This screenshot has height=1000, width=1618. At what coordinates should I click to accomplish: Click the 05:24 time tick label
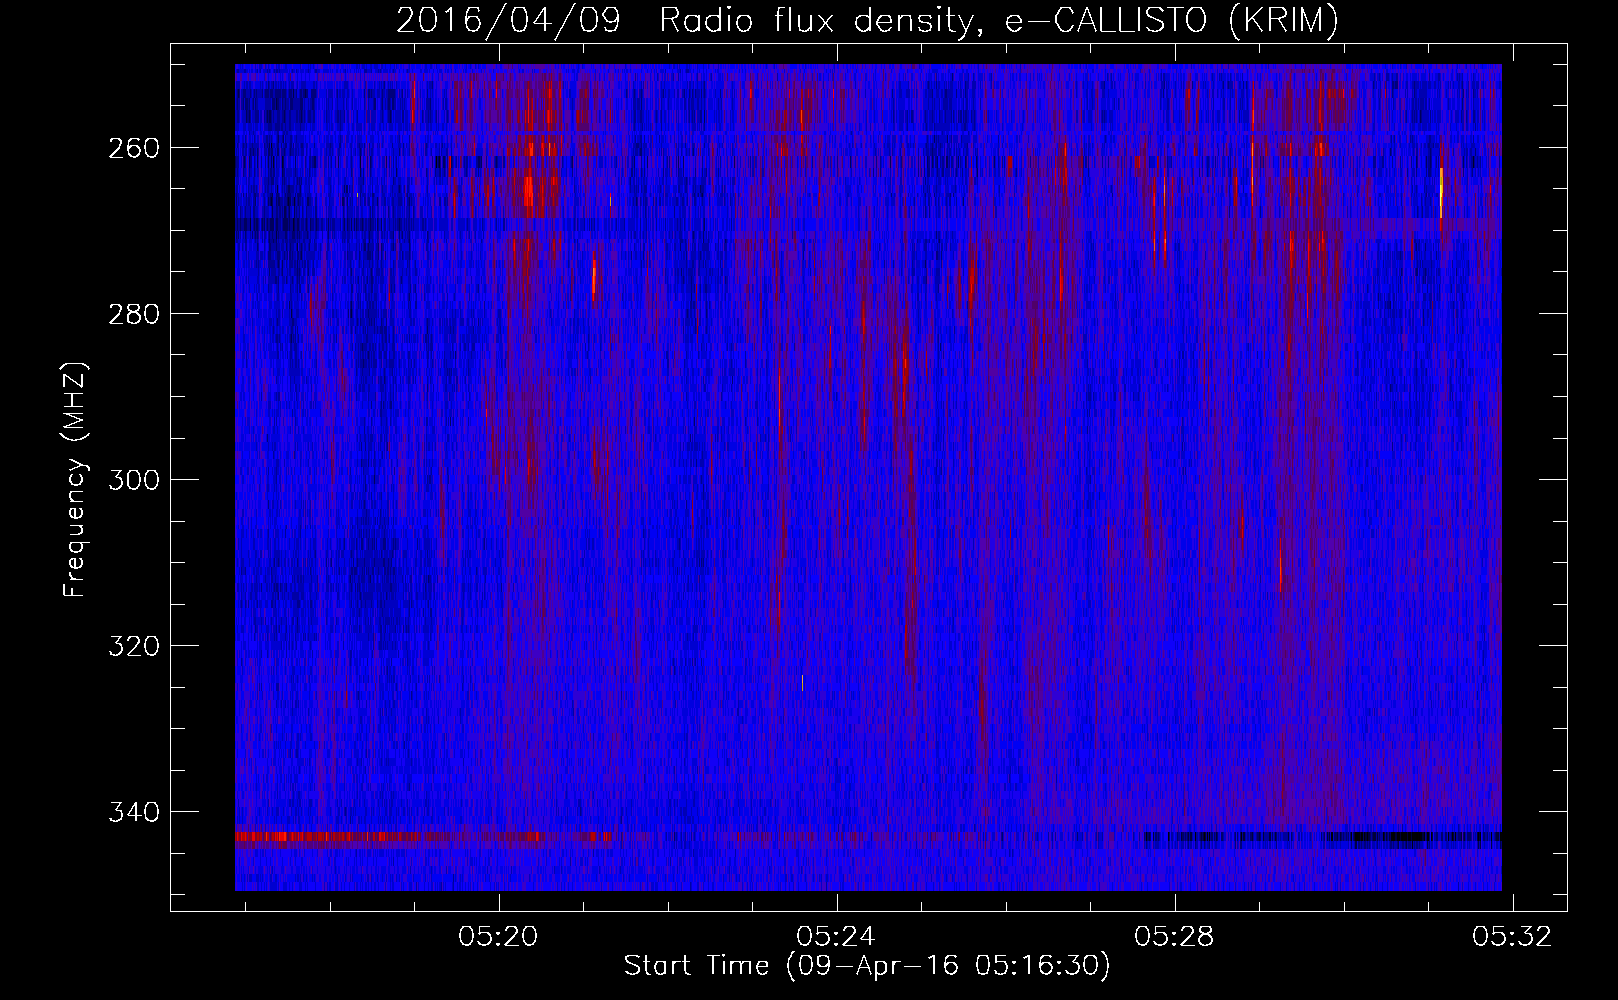(836, 937)
